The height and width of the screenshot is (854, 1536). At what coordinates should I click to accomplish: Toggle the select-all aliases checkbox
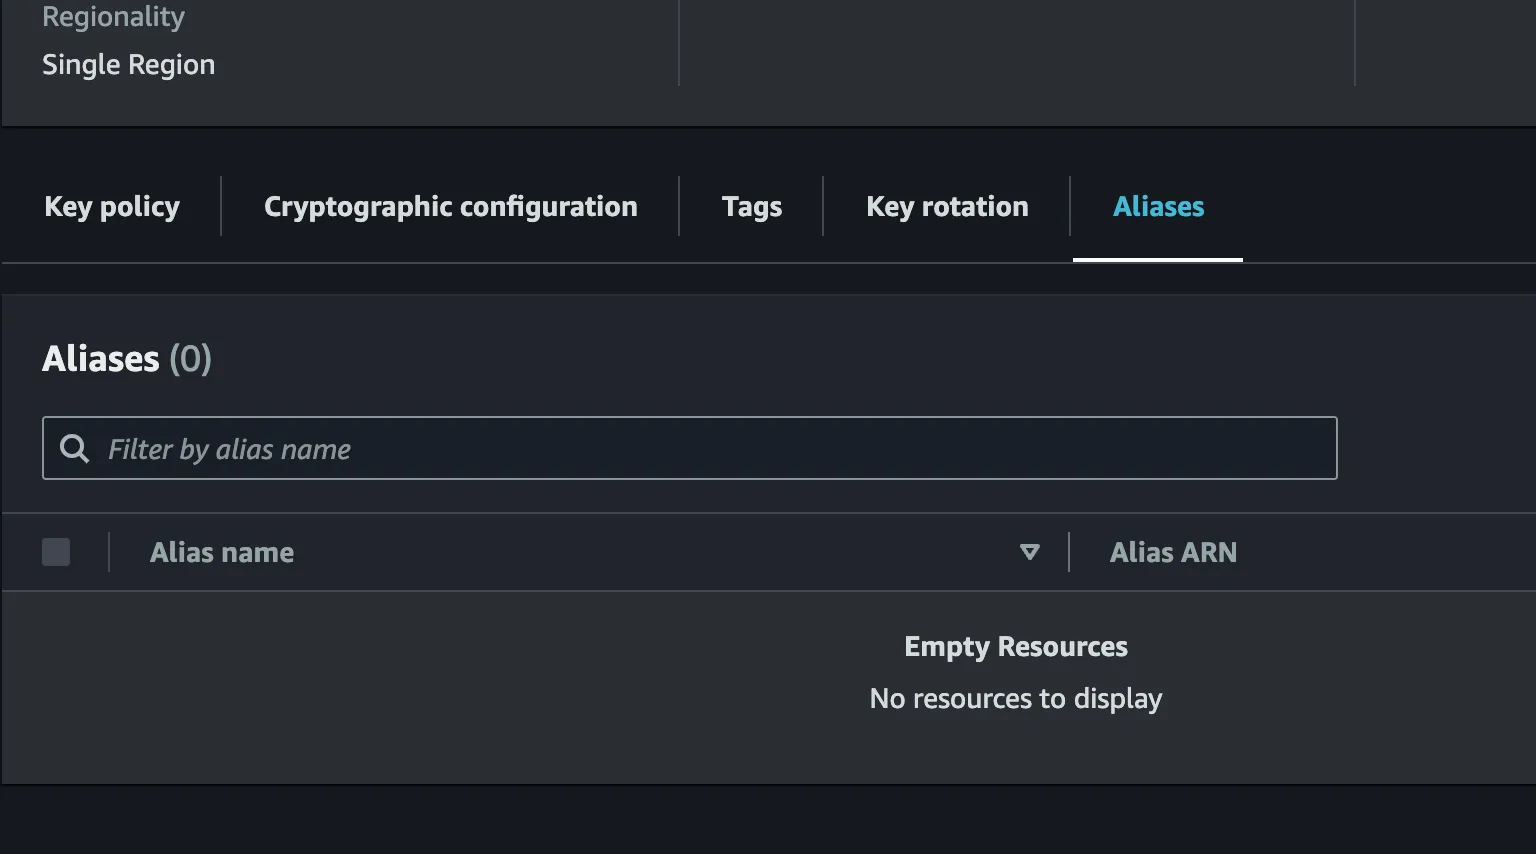[x=56, y=552]
